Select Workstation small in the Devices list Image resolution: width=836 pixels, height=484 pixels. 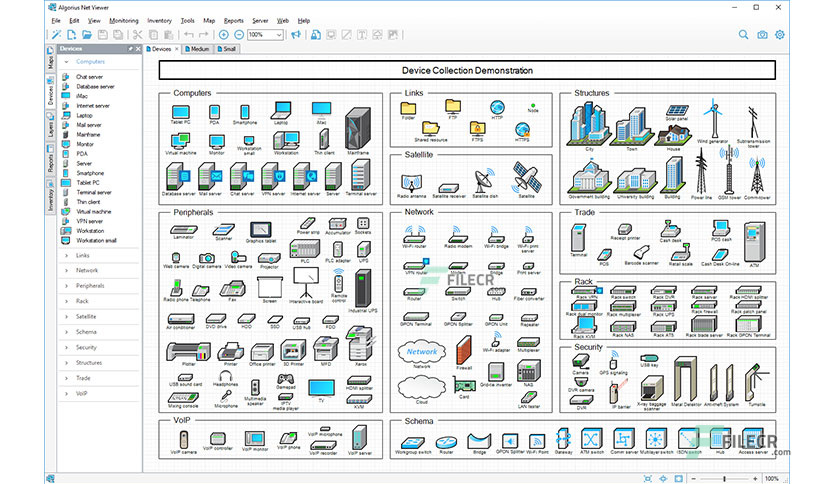[x=96, y=240]
